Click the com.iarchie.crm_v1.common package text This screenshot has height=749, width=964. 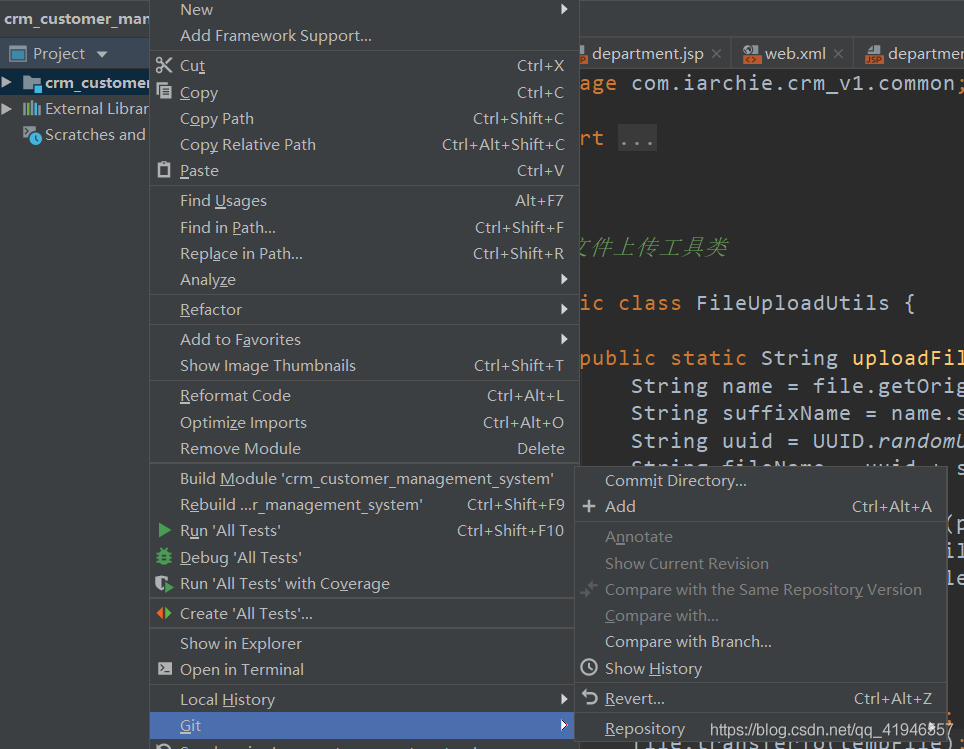[x=793, y=83]
